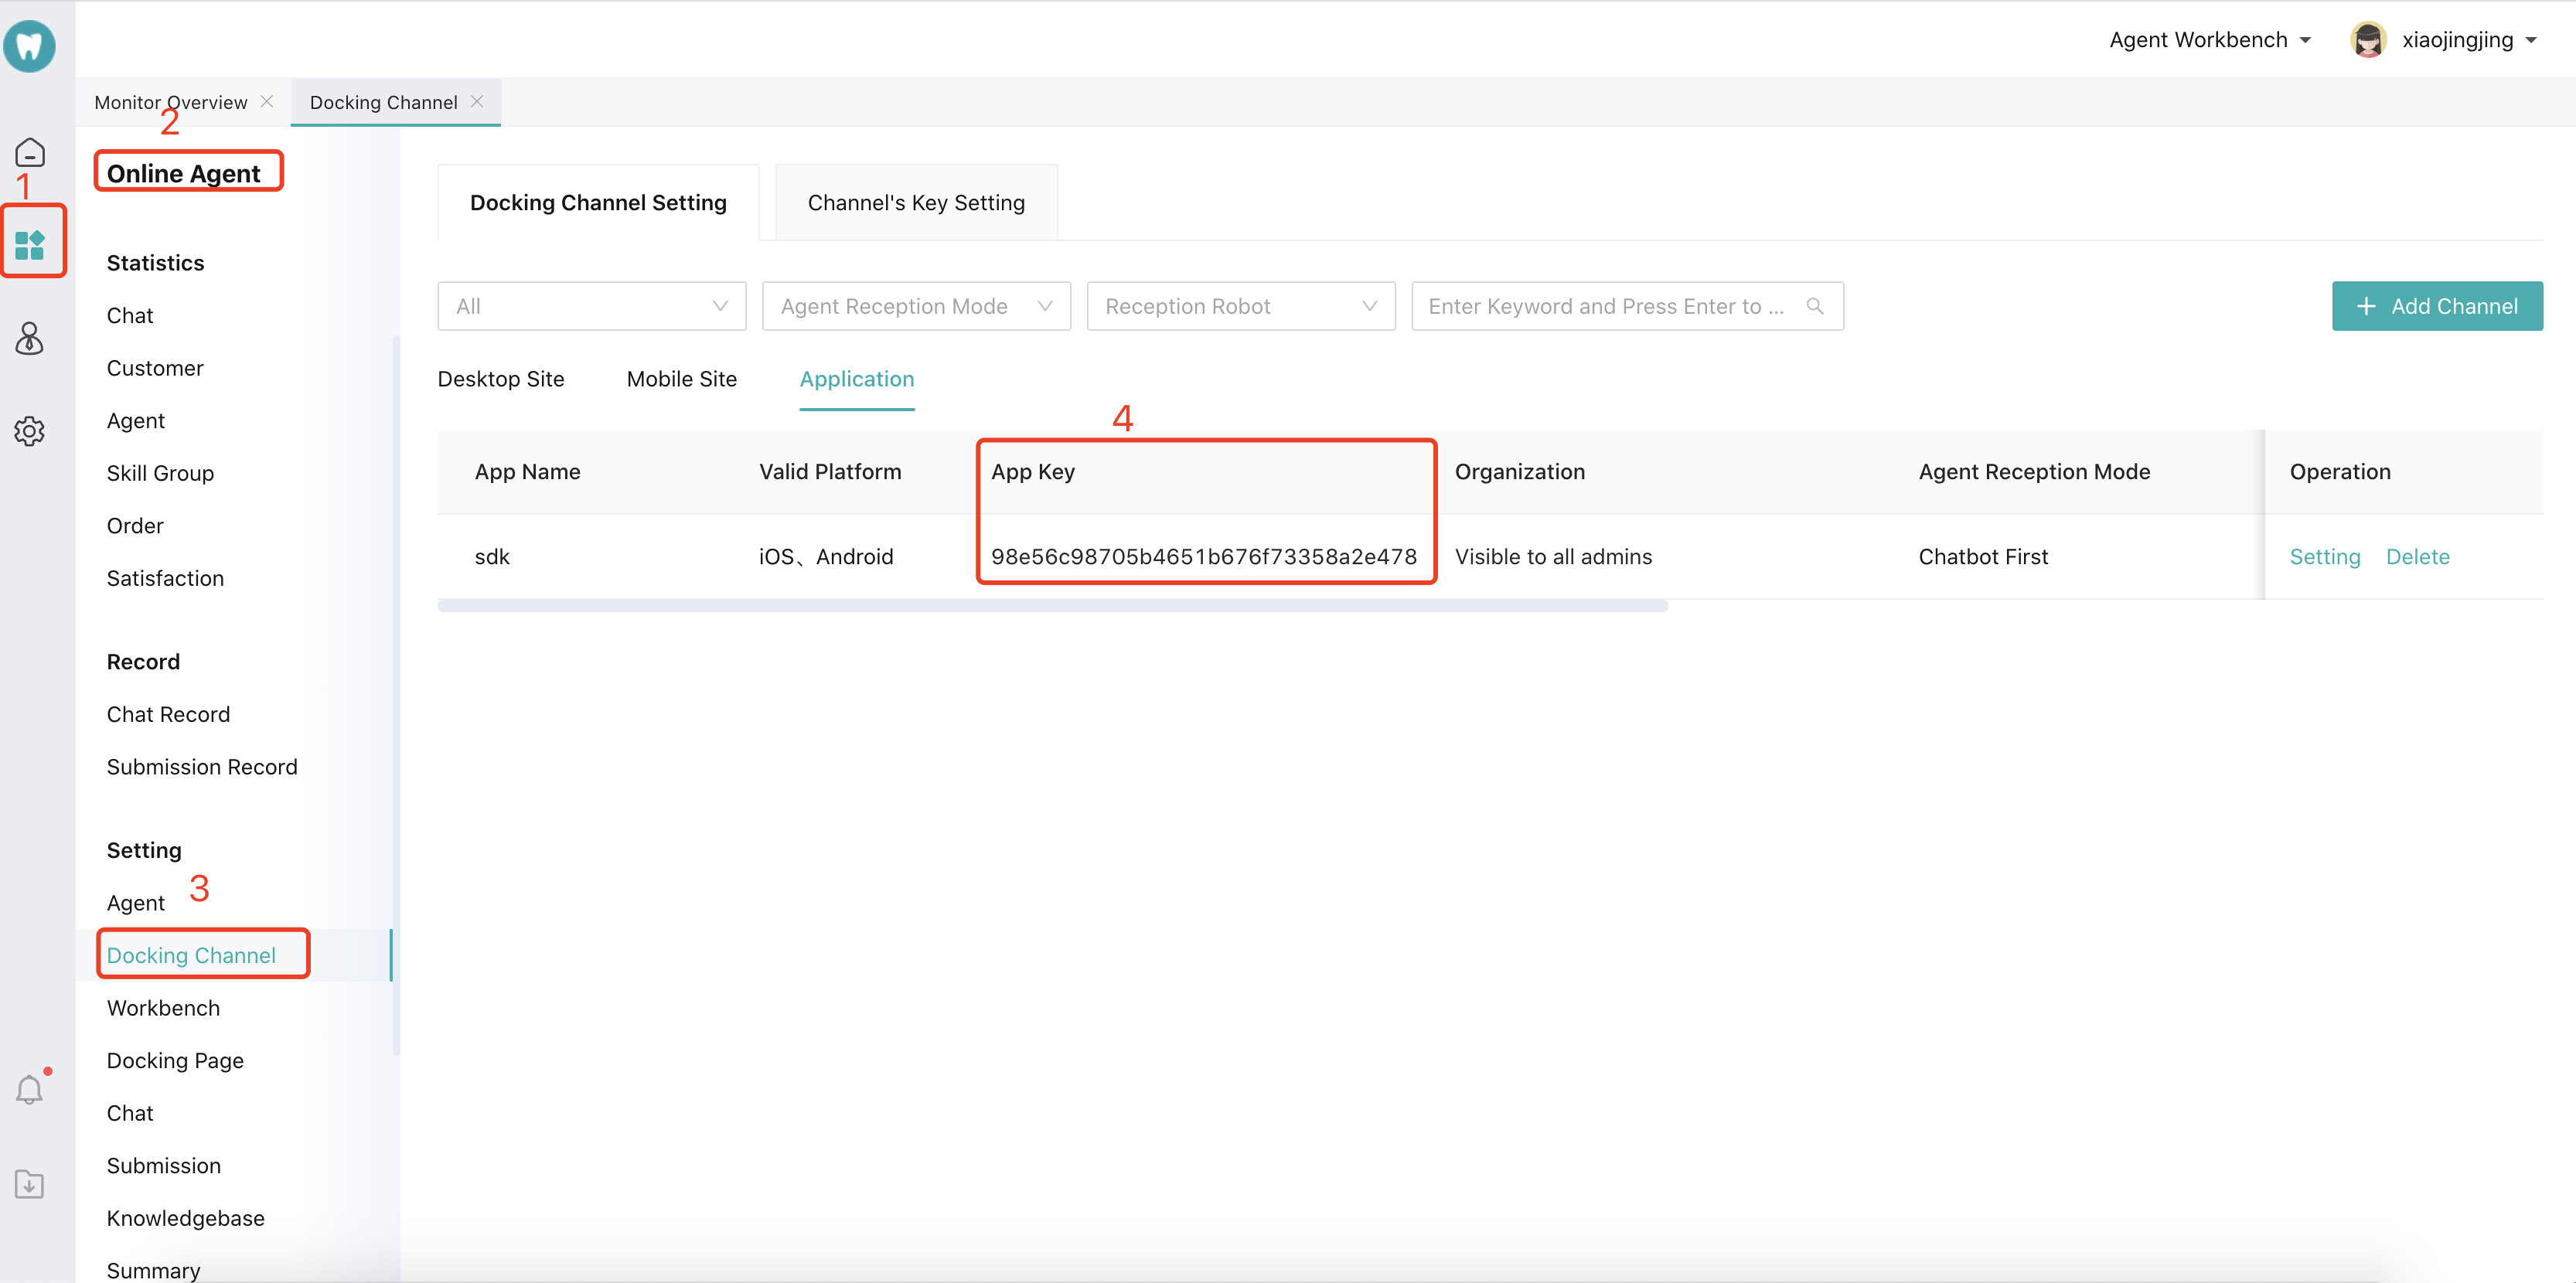Click the Add Channel button
The width and height of the screenshot is (2576, 1283).
(2437, 306)
